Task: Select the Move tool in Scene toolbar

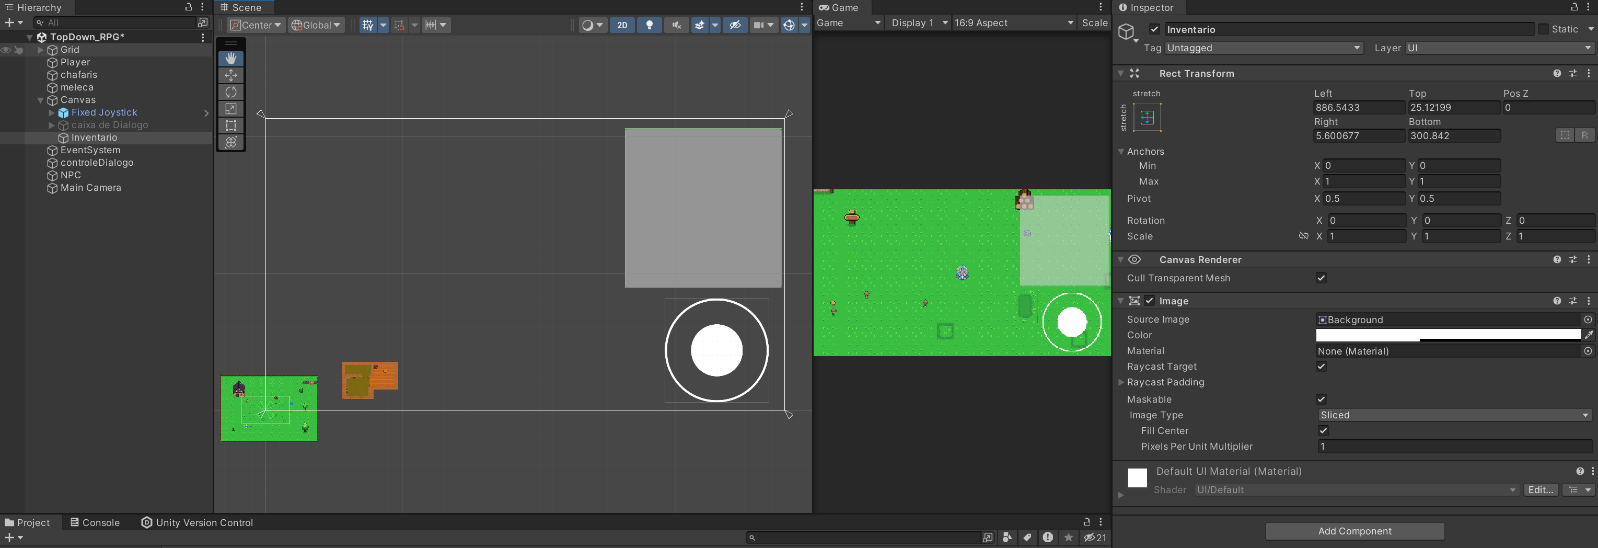Action: [231, 75]
